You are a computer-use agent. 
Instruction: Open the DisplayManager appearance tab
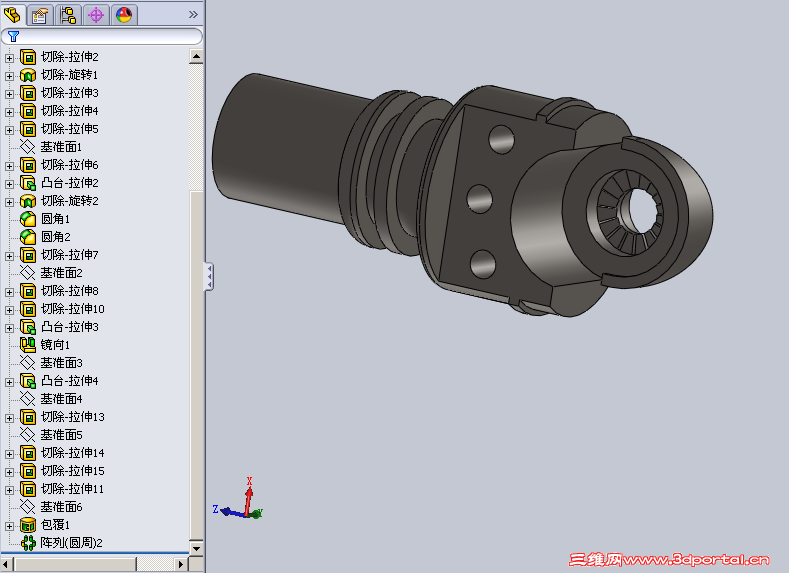(x=124, y=15)
